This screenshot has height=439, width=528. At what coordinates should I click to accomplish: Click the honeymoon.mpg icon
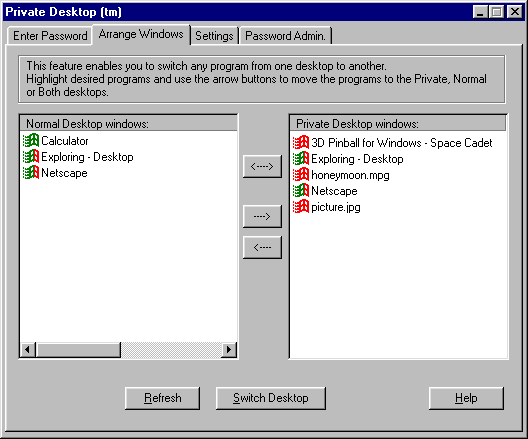coord(301,175)
